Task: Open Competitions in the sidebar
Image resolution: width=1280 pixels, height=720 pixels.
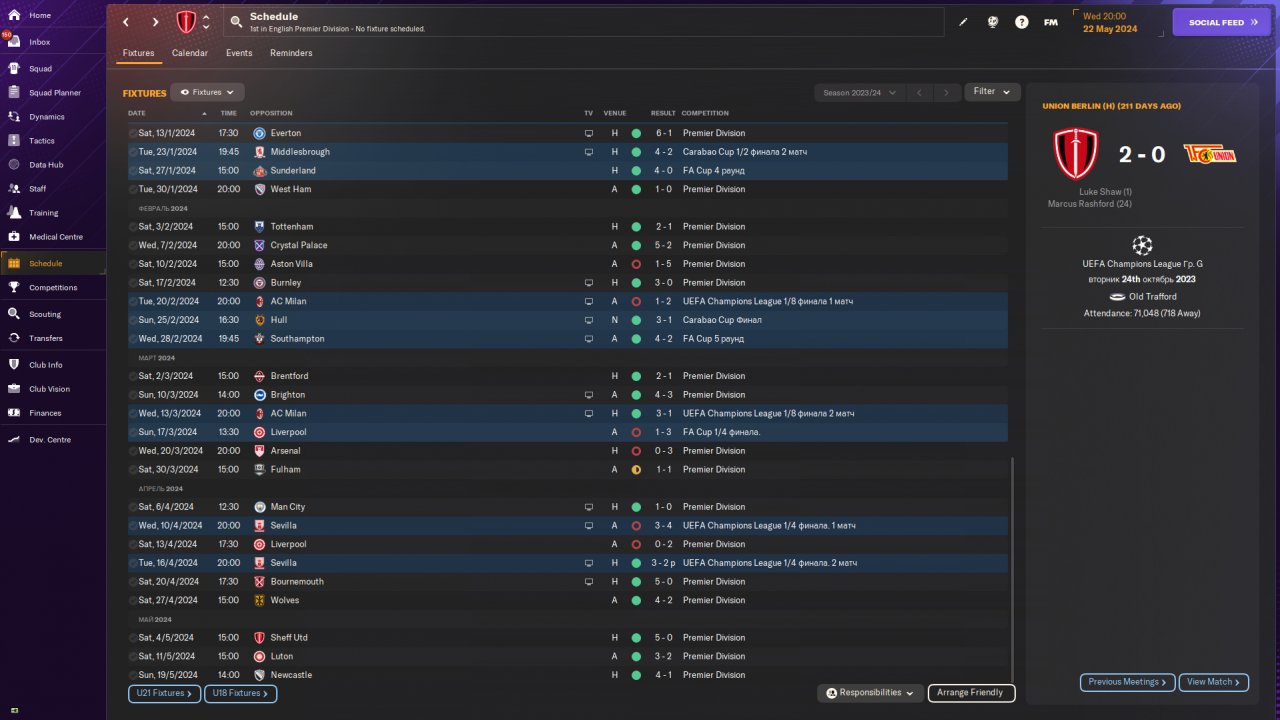Action: click(53, 288)
